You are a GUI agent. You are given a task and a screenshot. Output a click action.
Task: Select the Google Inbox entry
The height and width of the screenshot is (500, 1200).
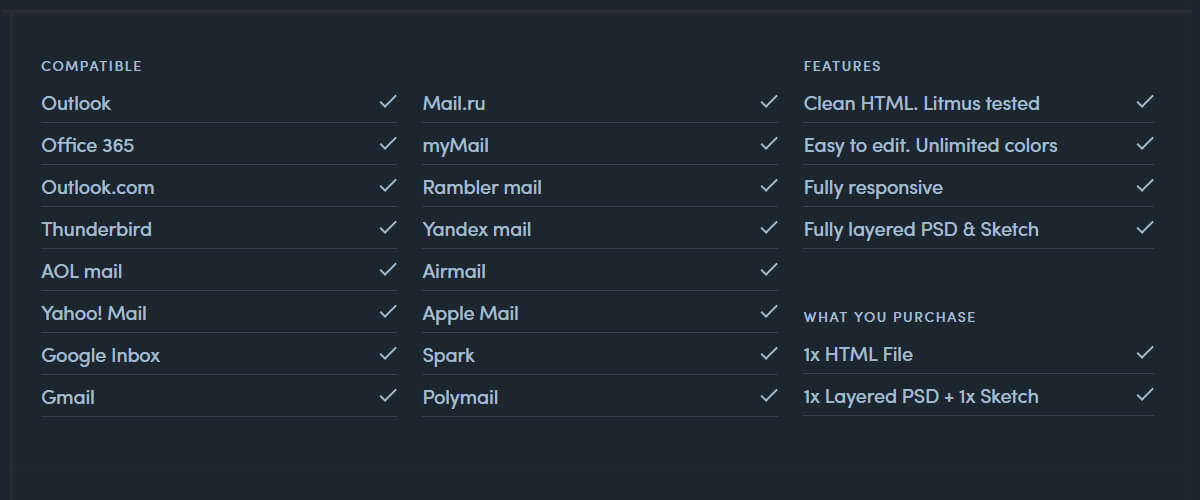click(100, 355)
